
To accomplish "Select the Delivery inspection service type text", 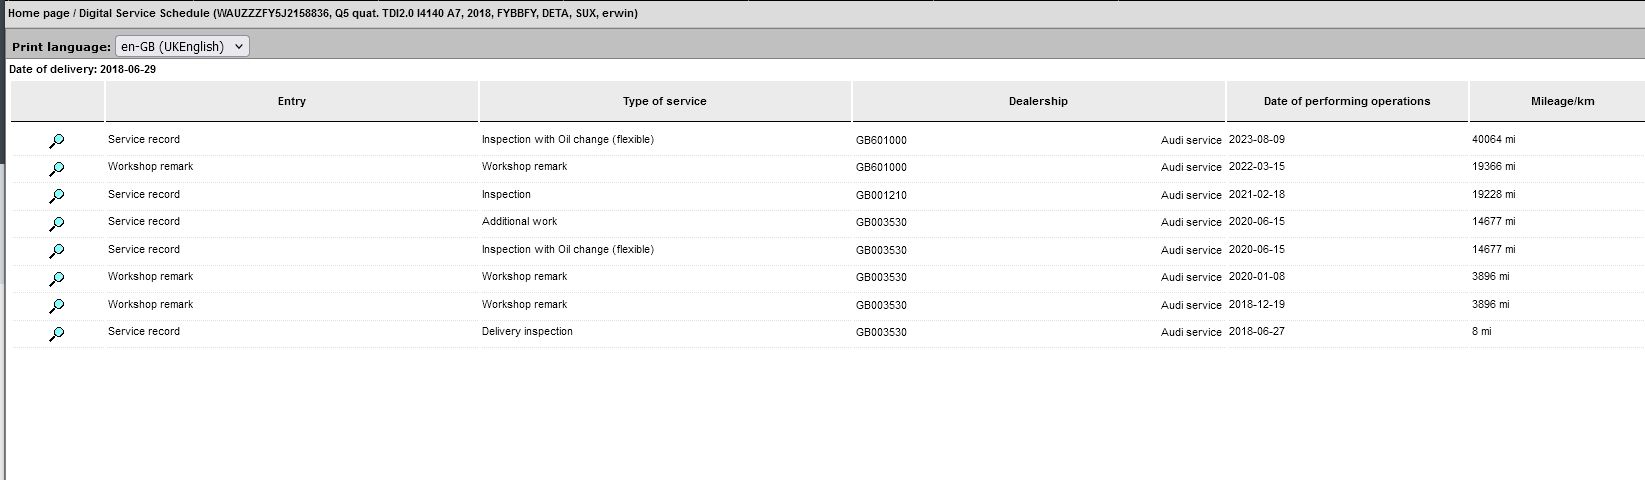I will click(527, 332).
